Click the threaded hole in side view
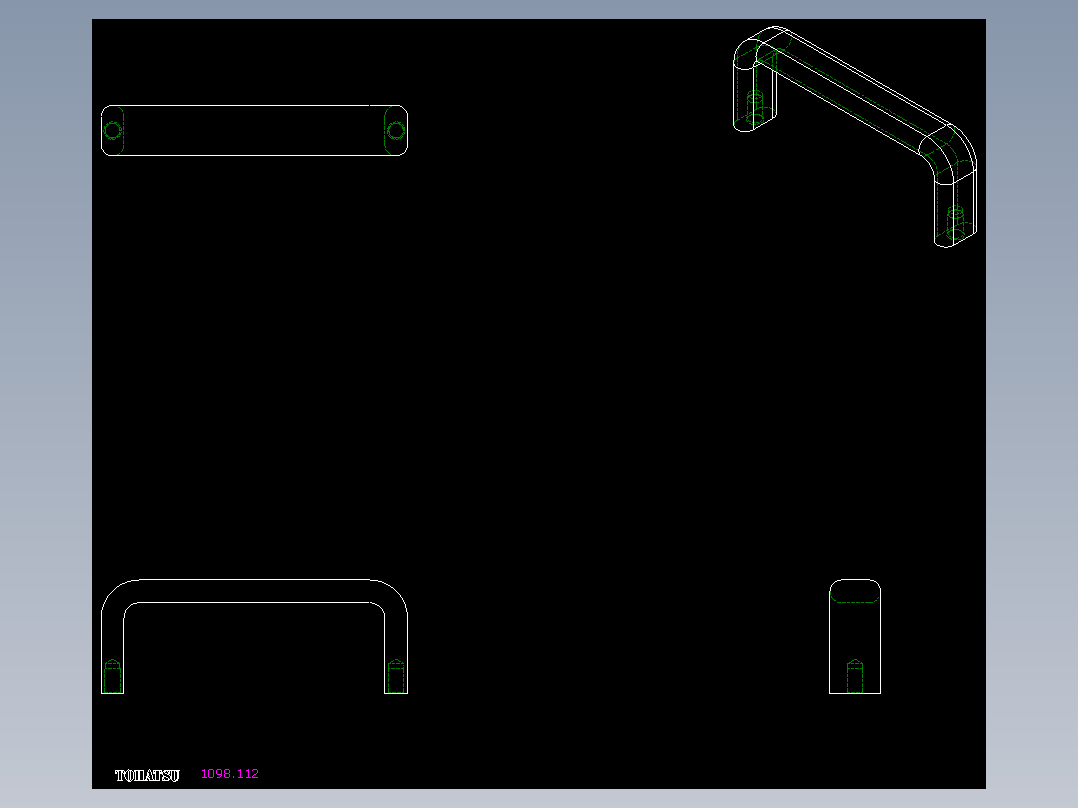Viewport: 1078px width, 808px height. point(855,676)
